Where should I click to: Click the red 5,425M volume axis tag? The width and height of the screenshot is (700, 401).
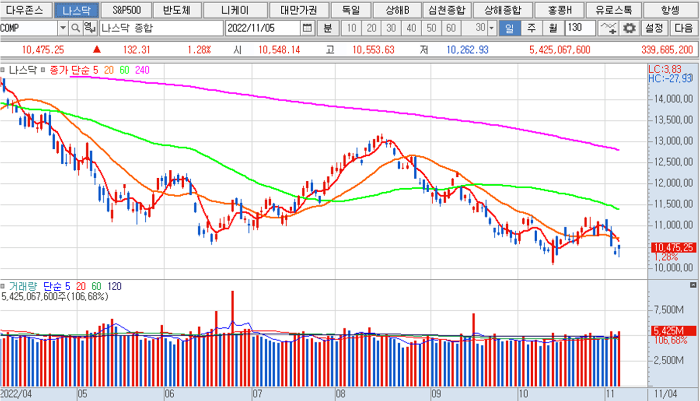coord(674,331)
